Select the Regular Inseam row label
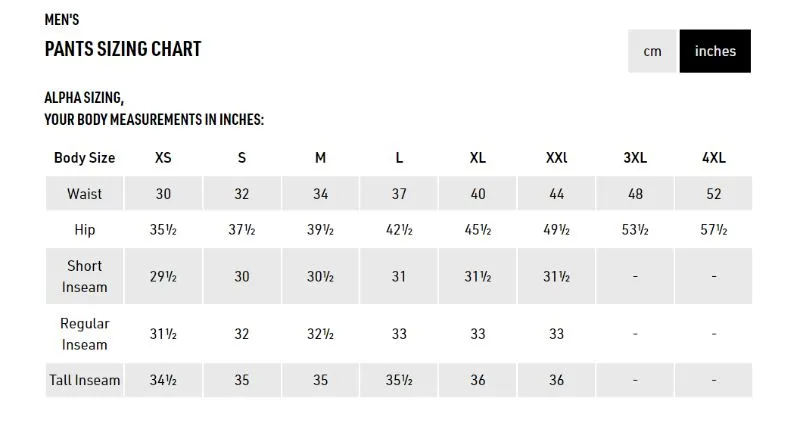Screen dimensions: 800x423 click(85, 334)
